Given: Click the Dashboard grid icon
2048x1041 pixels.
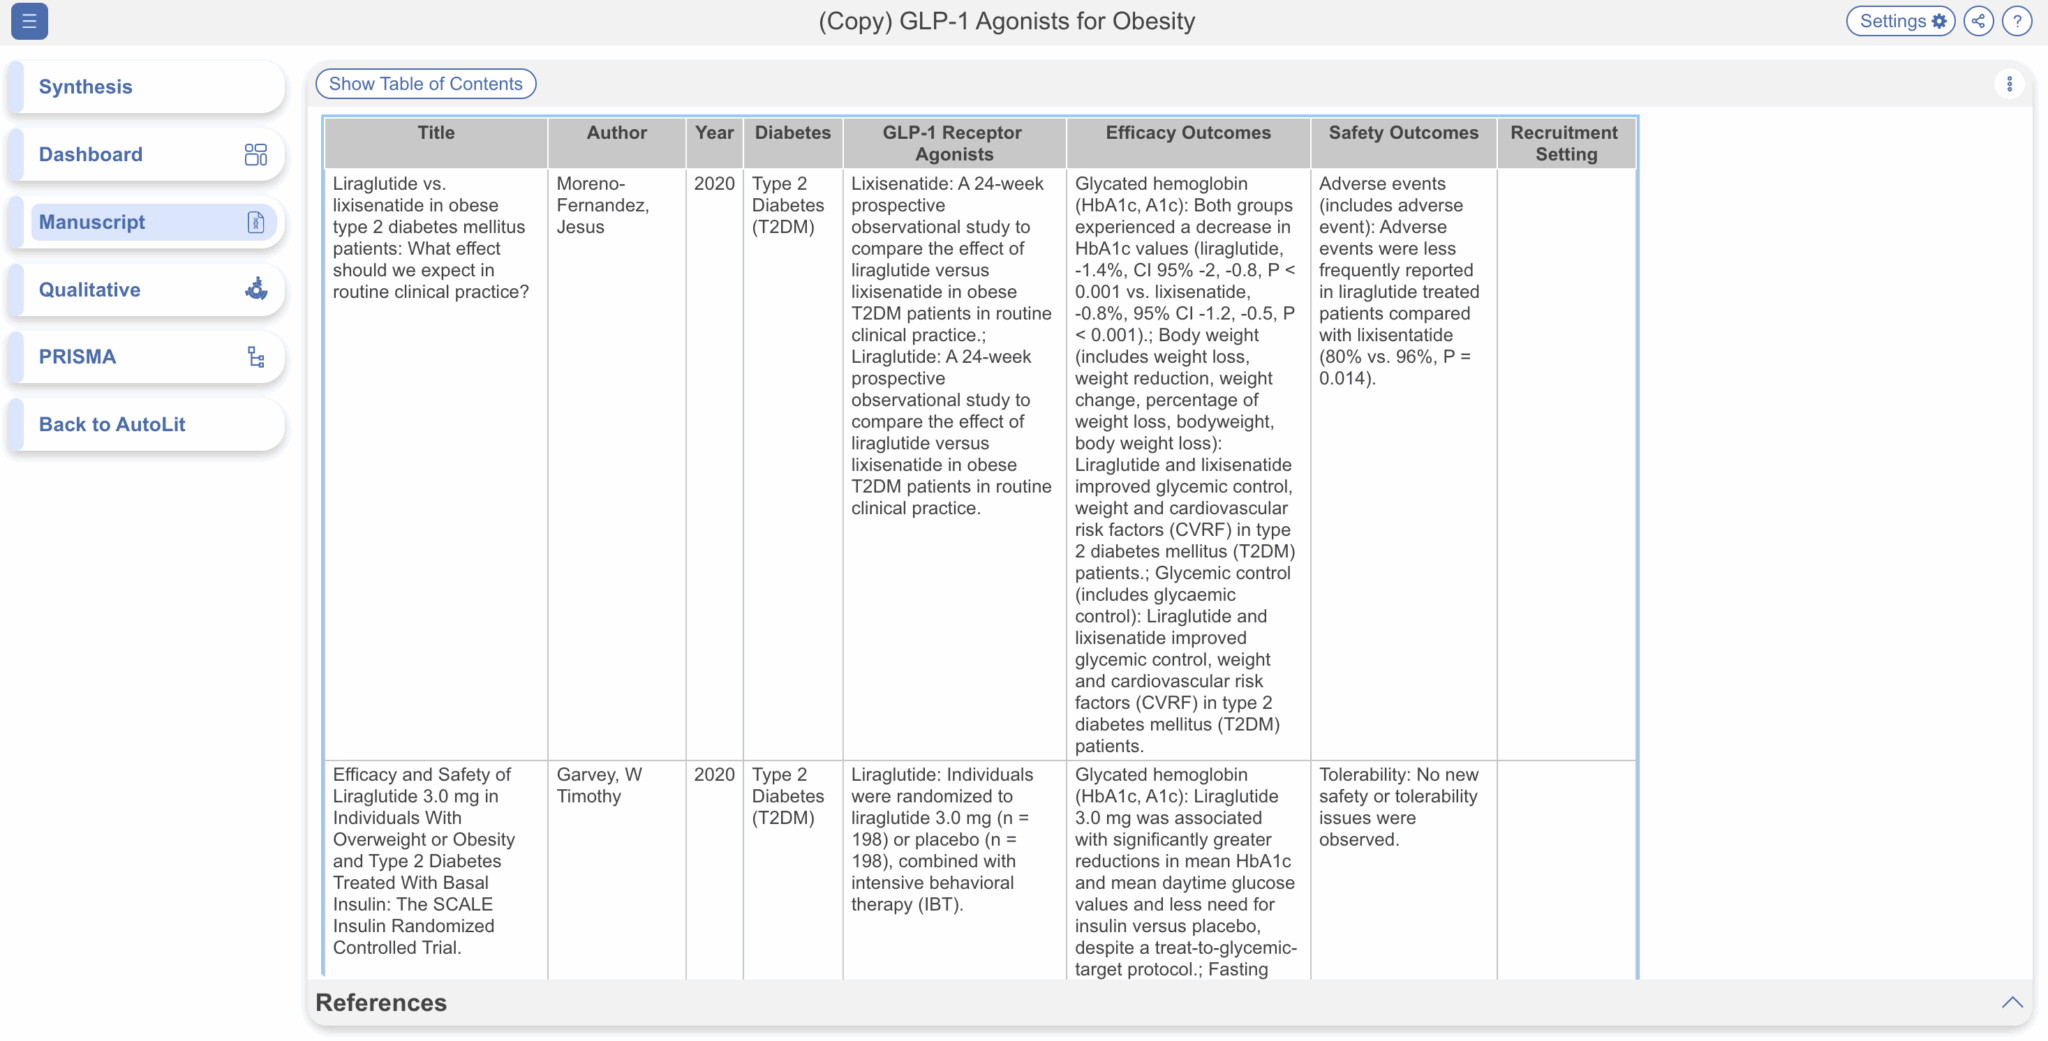Looking at the screenshot, I should 256,154.
